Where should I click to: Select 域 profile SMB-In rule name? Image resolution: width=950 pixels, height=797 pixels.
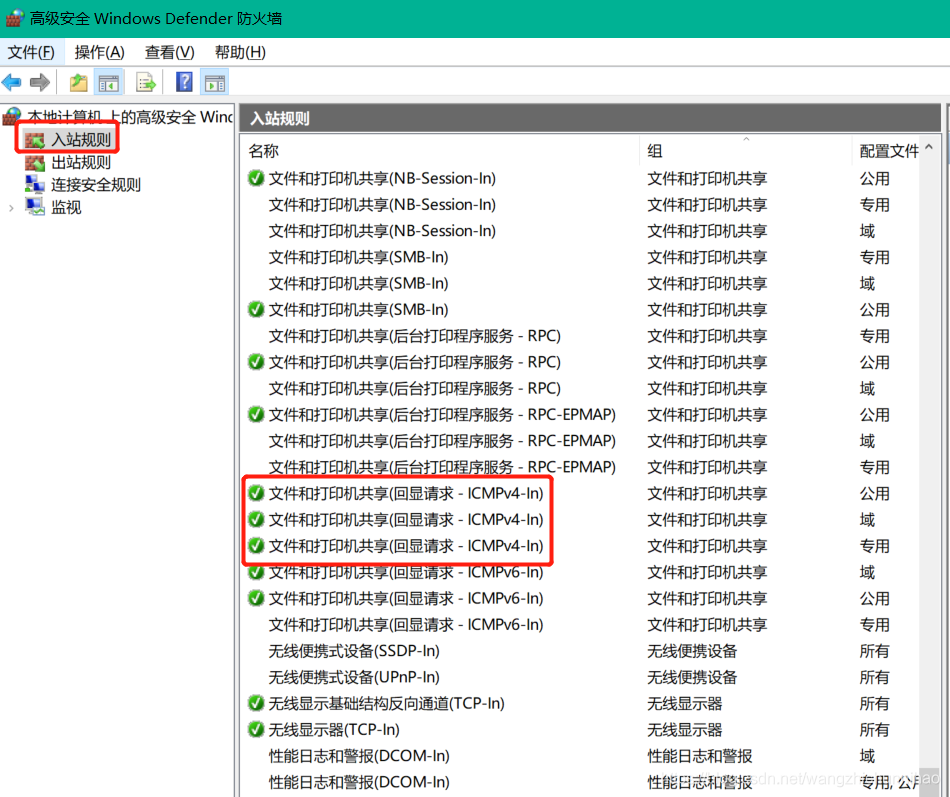pyautogui.click(x=358, y=283)
